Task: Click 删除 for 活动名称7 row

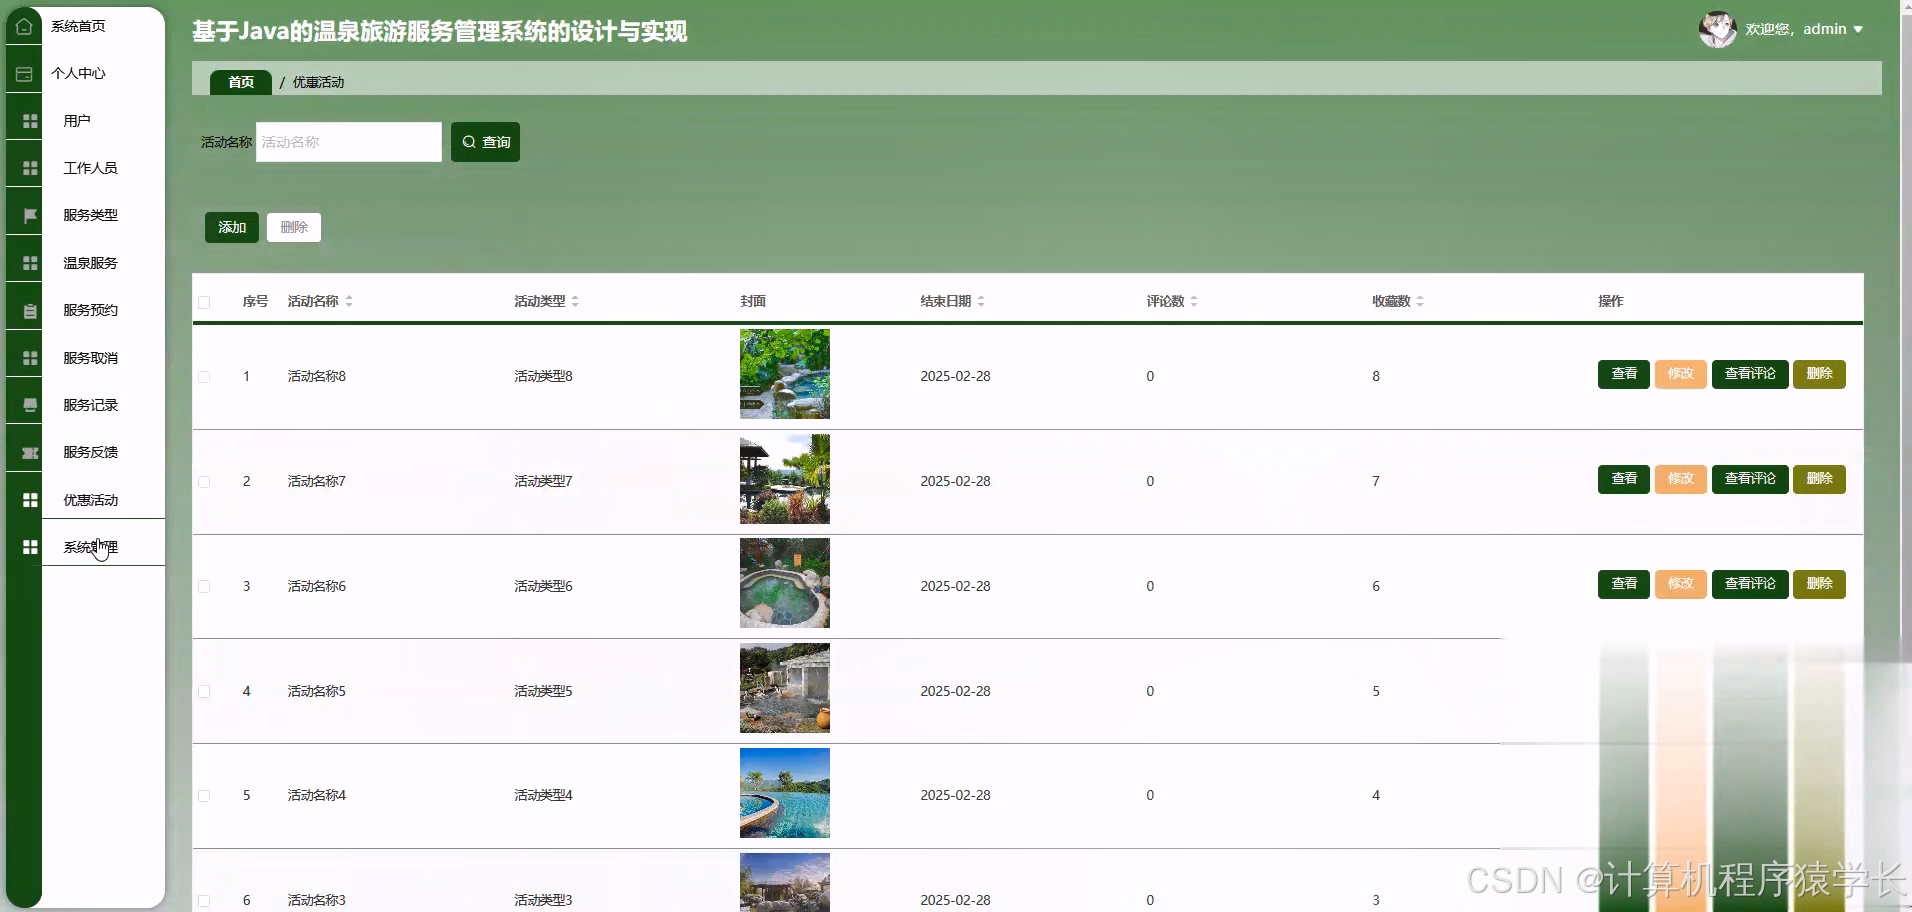Action: (x=1820, y=479)
